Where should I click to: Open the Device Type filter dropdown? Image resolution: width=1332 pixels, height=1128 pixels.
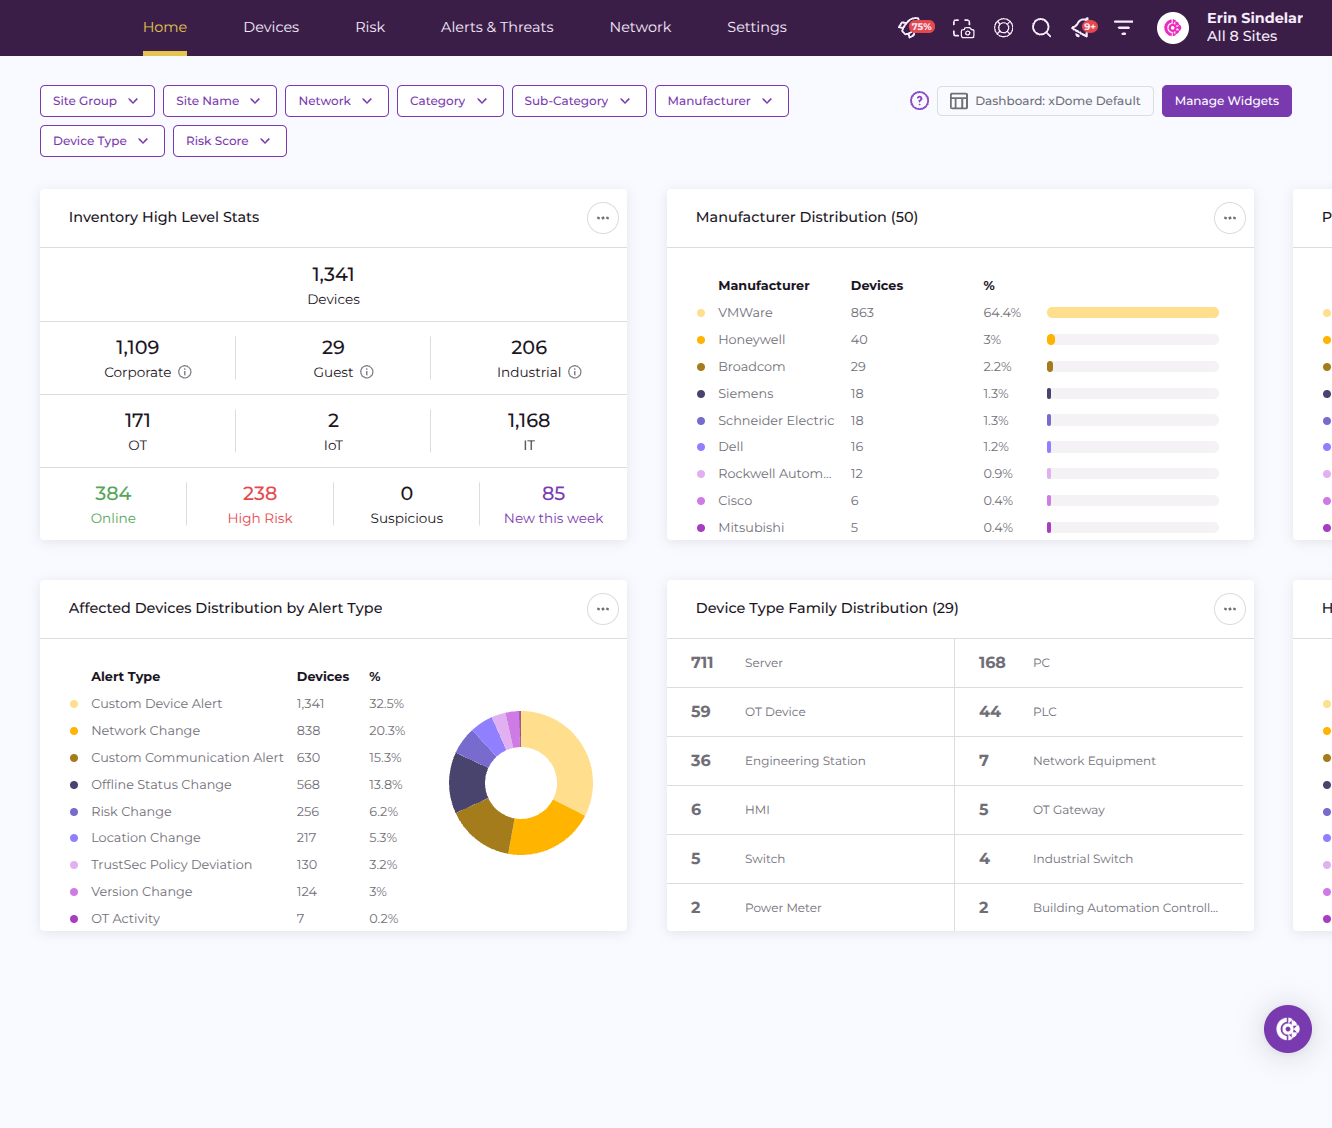point(102,141)
